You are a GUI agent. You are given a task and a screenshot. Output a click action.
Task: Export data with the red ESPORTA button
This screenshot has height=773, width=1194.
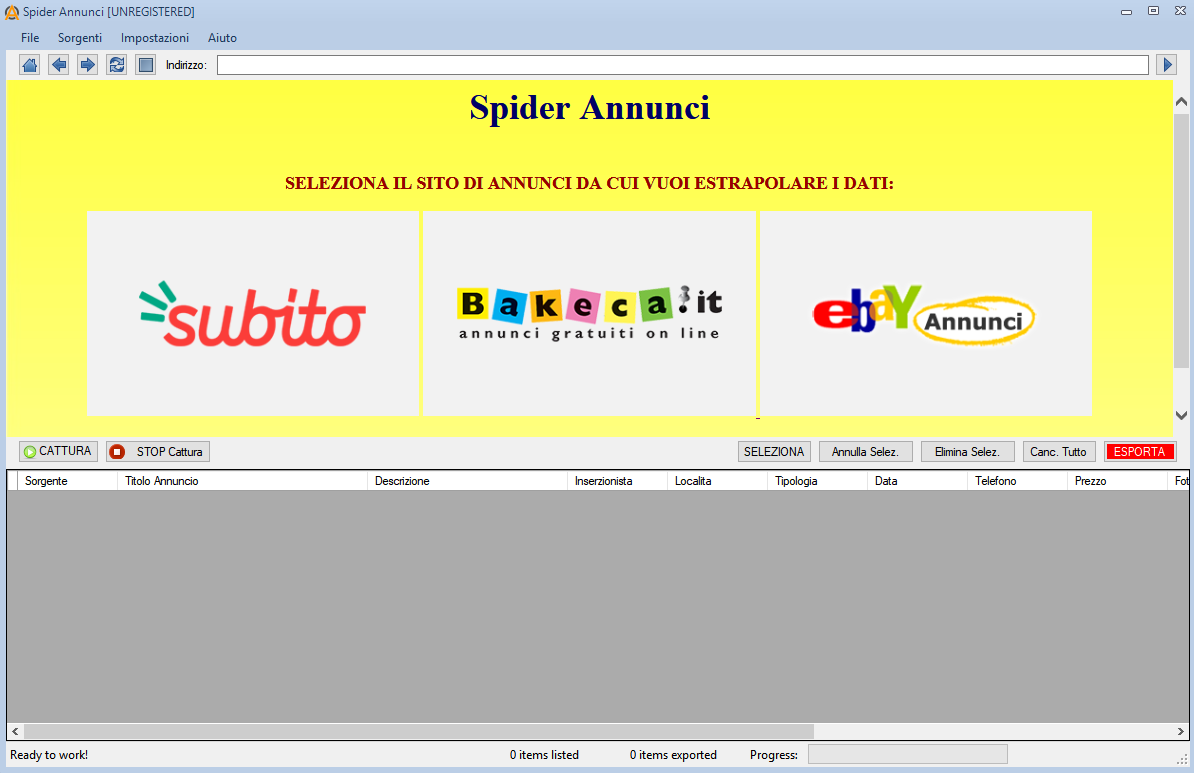[1140, 452]
